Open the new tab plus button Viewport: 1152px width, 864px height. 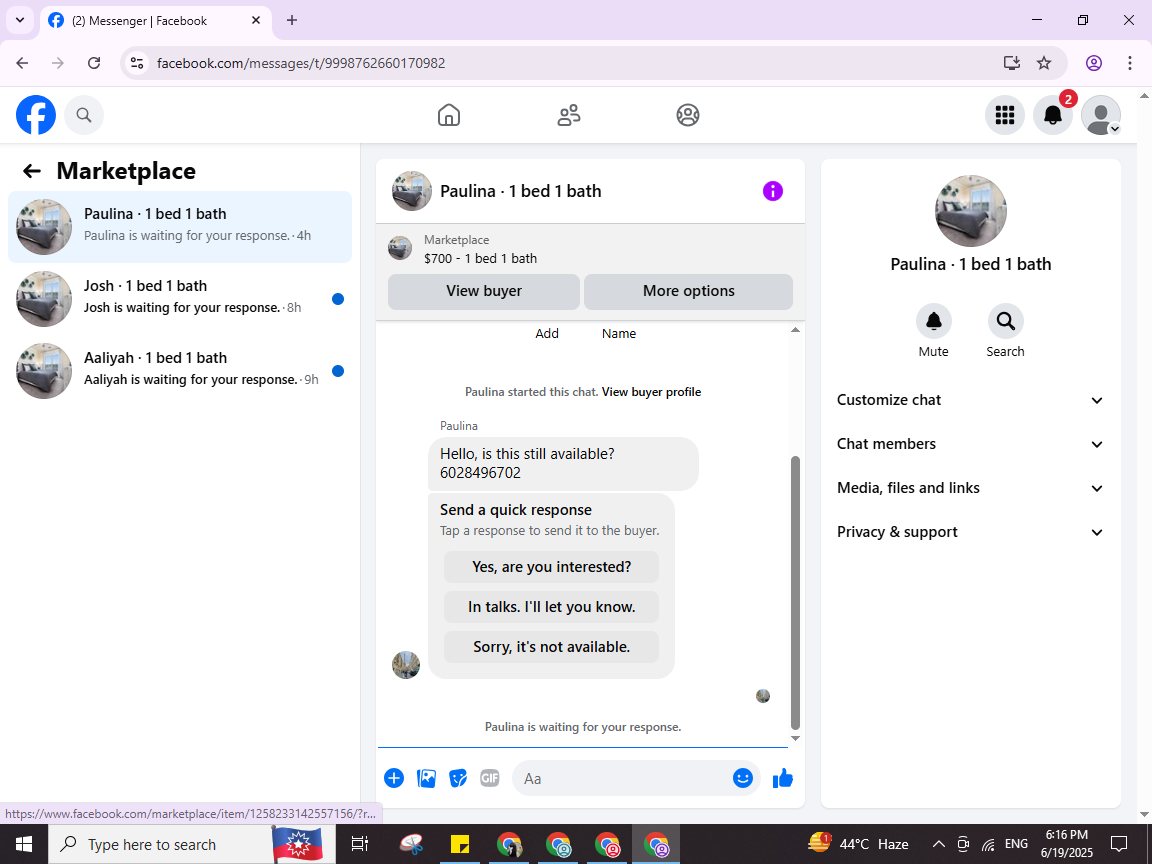(292, 21)
